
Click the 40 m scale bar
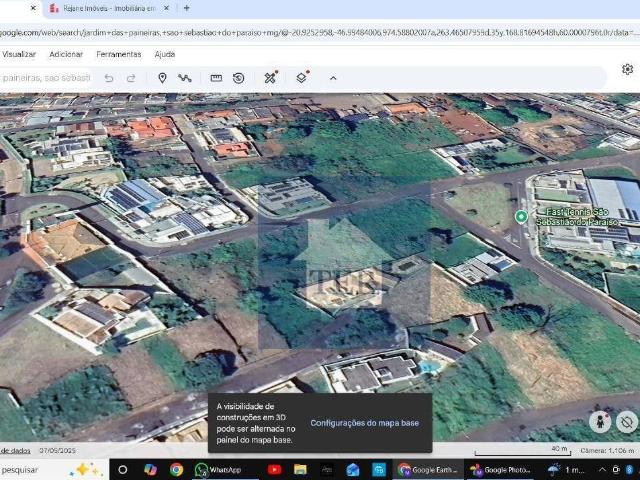(x=522, y=451)
